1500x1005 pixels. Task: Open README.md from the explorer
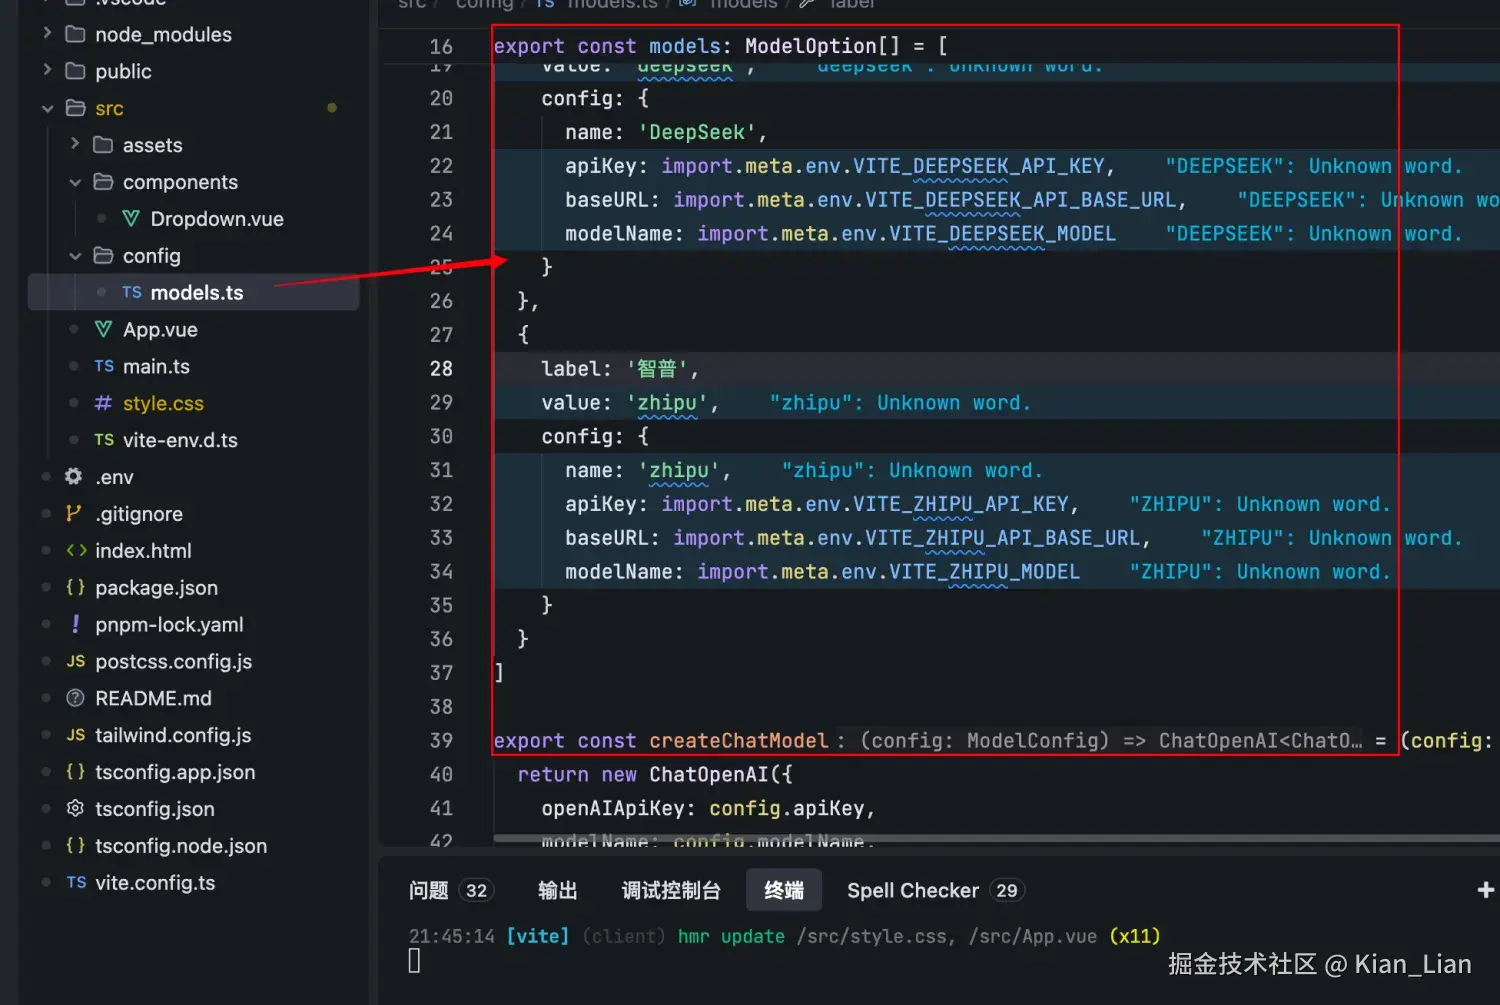(153, 698)
